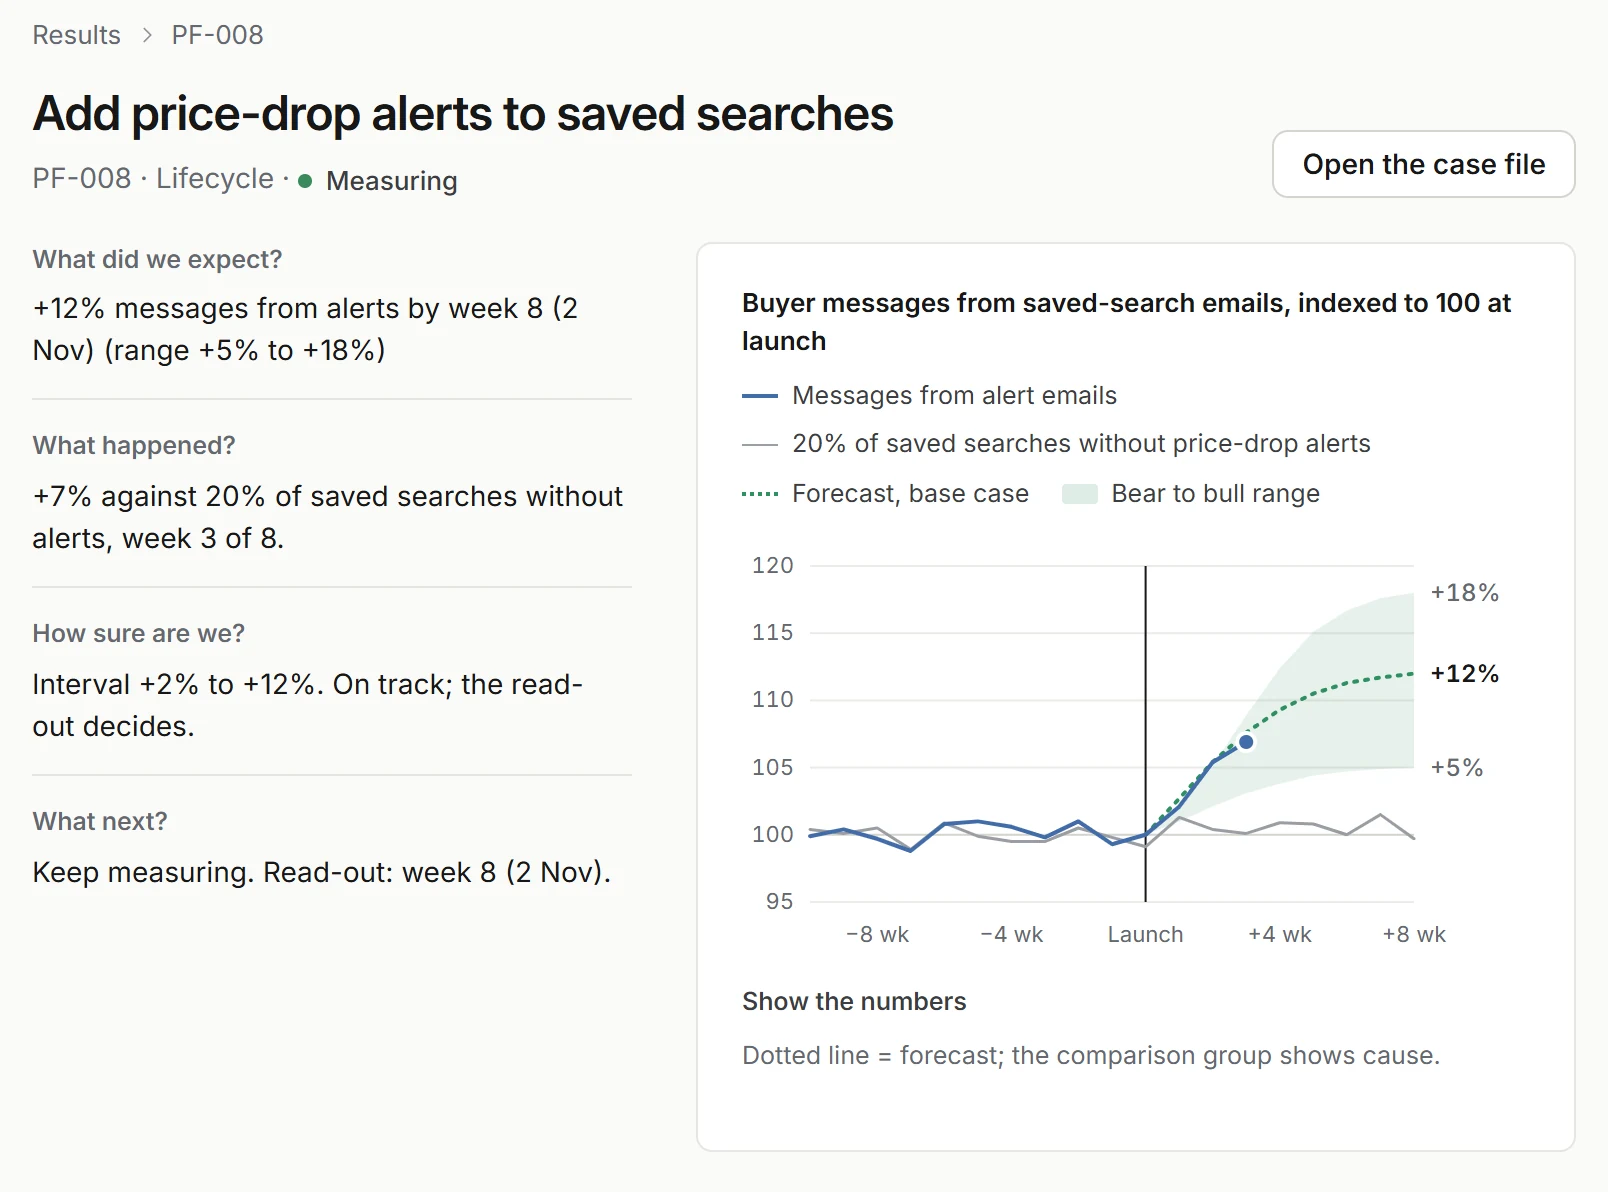Viewport: 1608px width, 1192px height.
Task: Select the current data point marker on chart
Action: (1246, 742)
